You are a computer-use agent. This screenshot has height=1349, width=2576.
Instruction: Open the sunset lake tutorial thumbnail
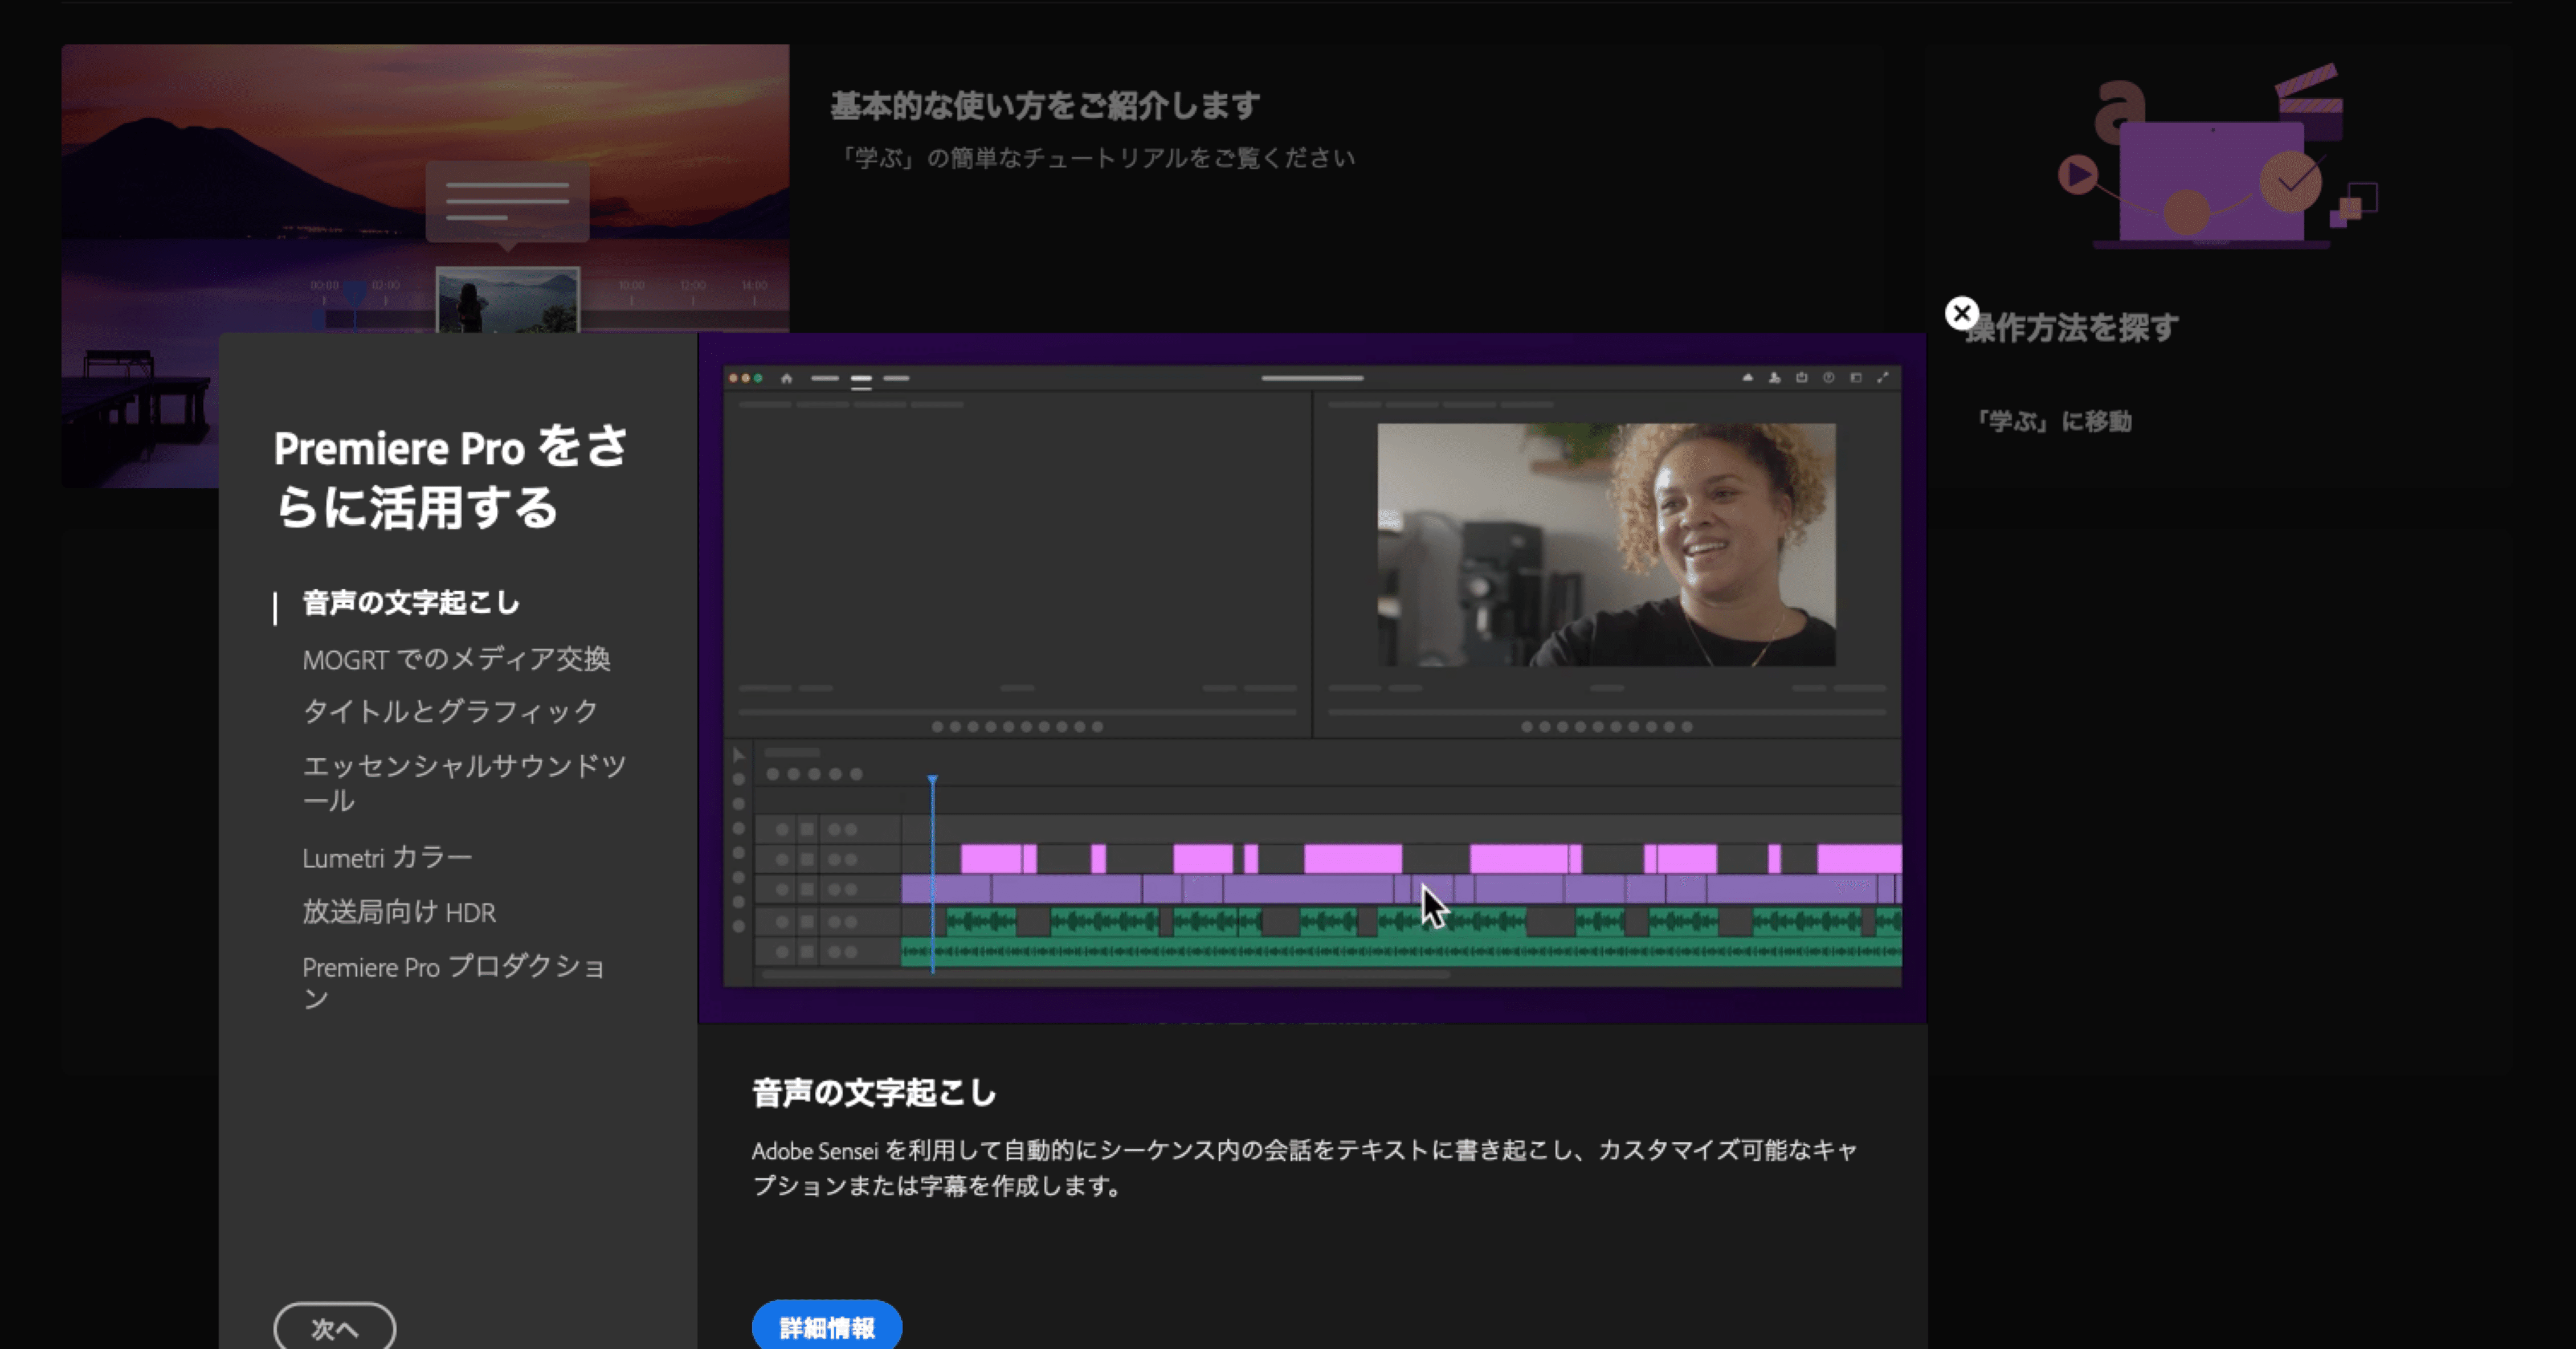(425, 188)
